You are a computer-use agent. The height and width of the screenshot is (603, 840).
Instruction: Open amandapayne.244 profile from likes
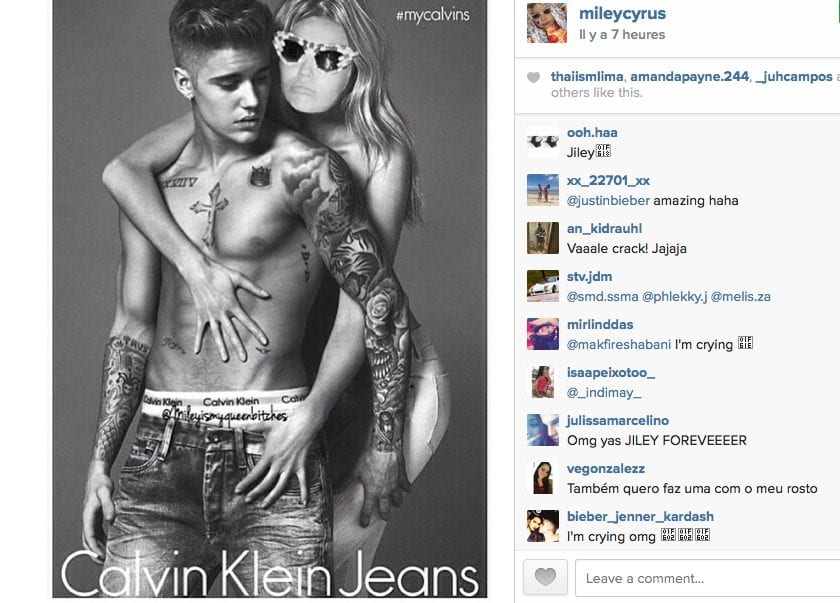tap(689, 77)
